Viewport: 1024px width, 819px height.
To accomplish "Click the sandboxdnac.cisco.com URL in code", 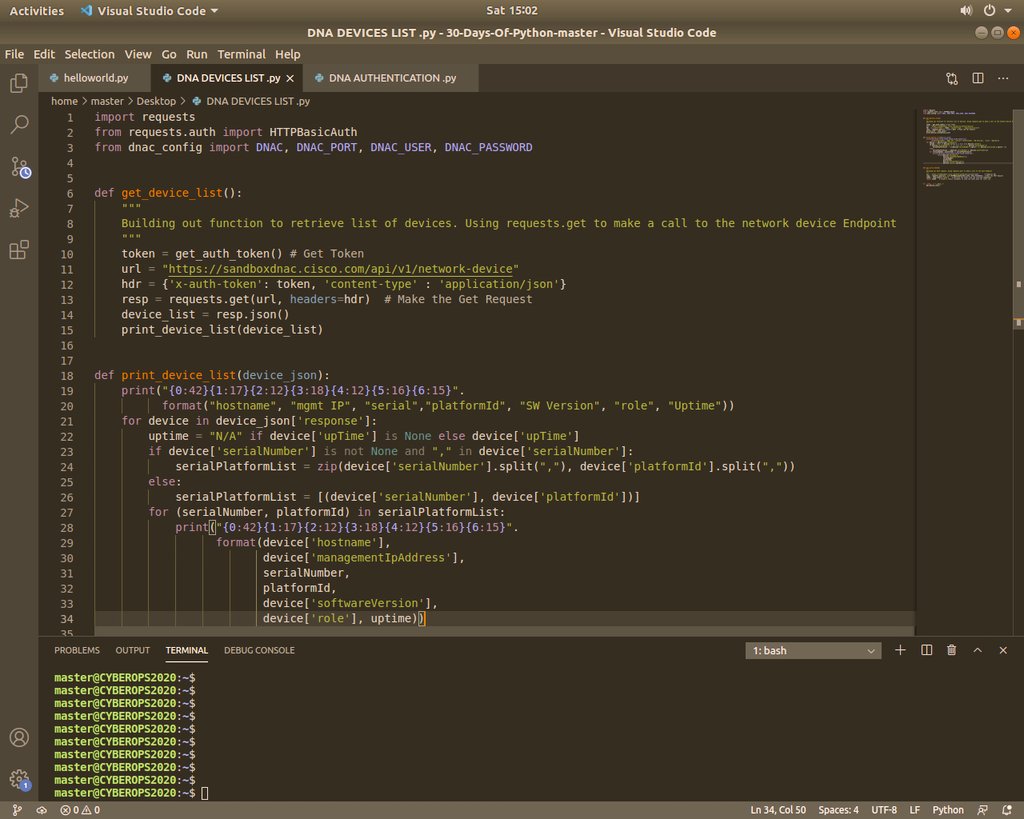I will click(340, 269).
